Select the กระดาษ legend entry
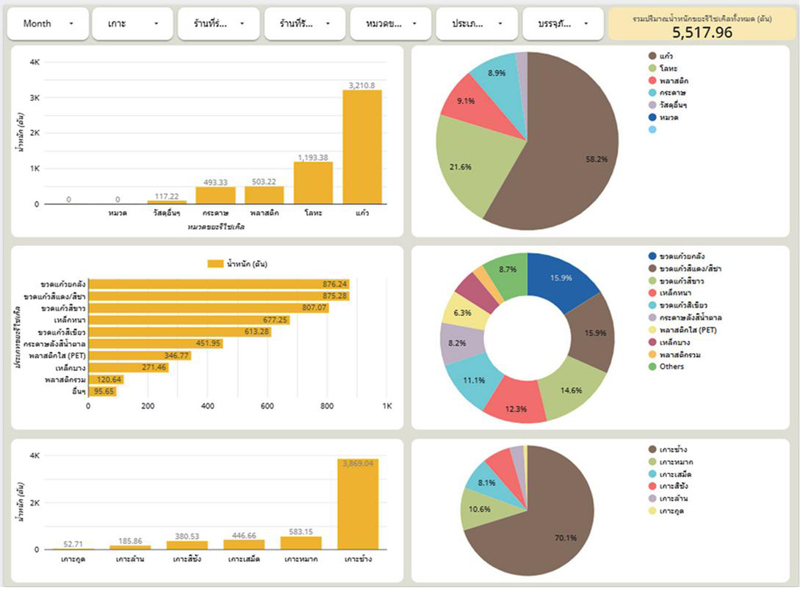The image size is (800, 589). coord(673,92)
